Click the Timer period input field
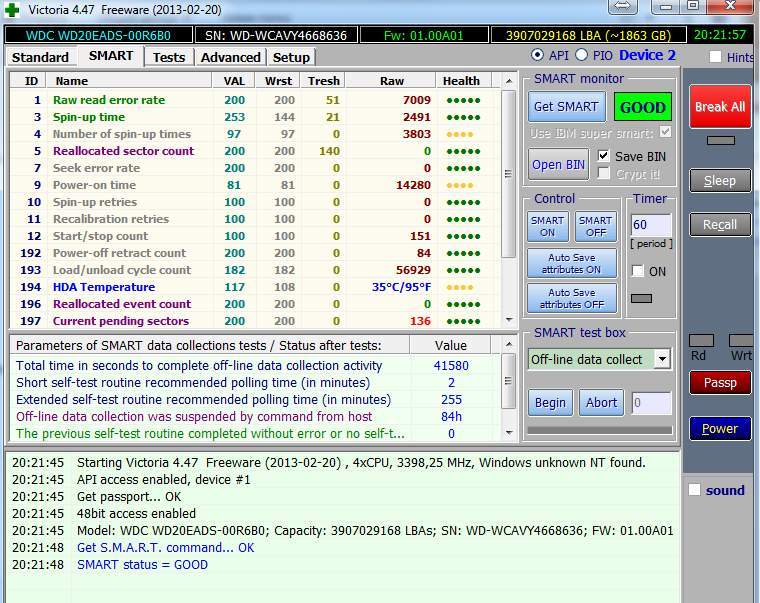The image size is (760, 603). pyautogui.click(x=651, y=225)
